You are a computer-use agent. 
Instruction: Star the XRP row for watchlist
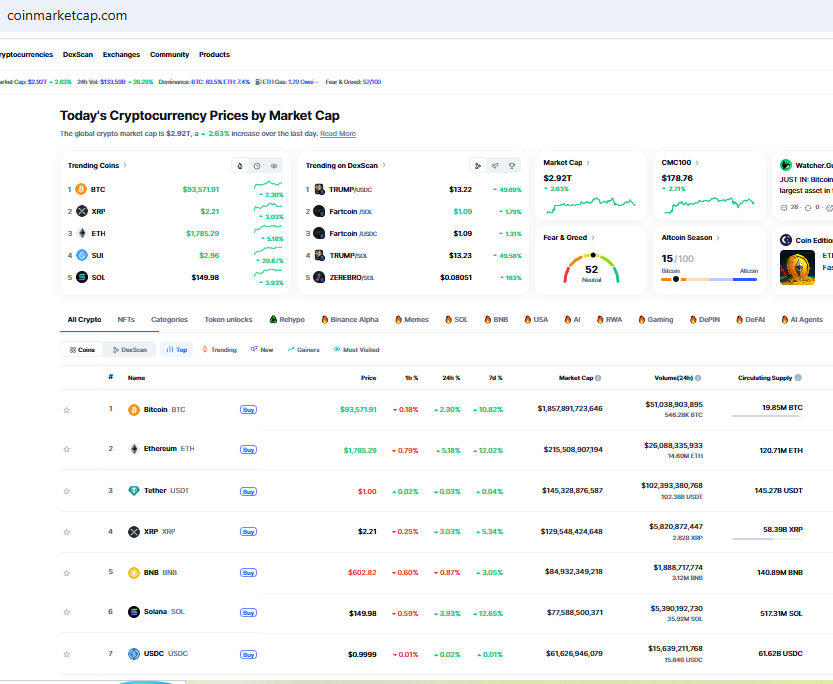(66, 532)
